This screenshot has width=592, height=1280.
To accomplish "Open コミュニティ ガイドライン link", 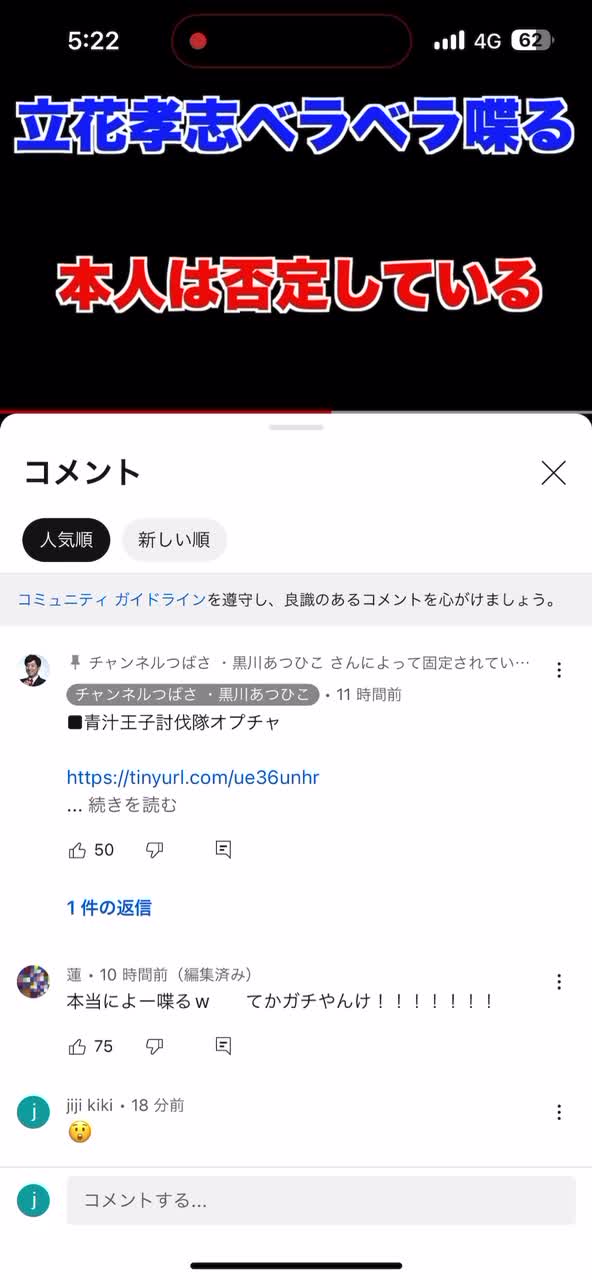I will point(112,600).
